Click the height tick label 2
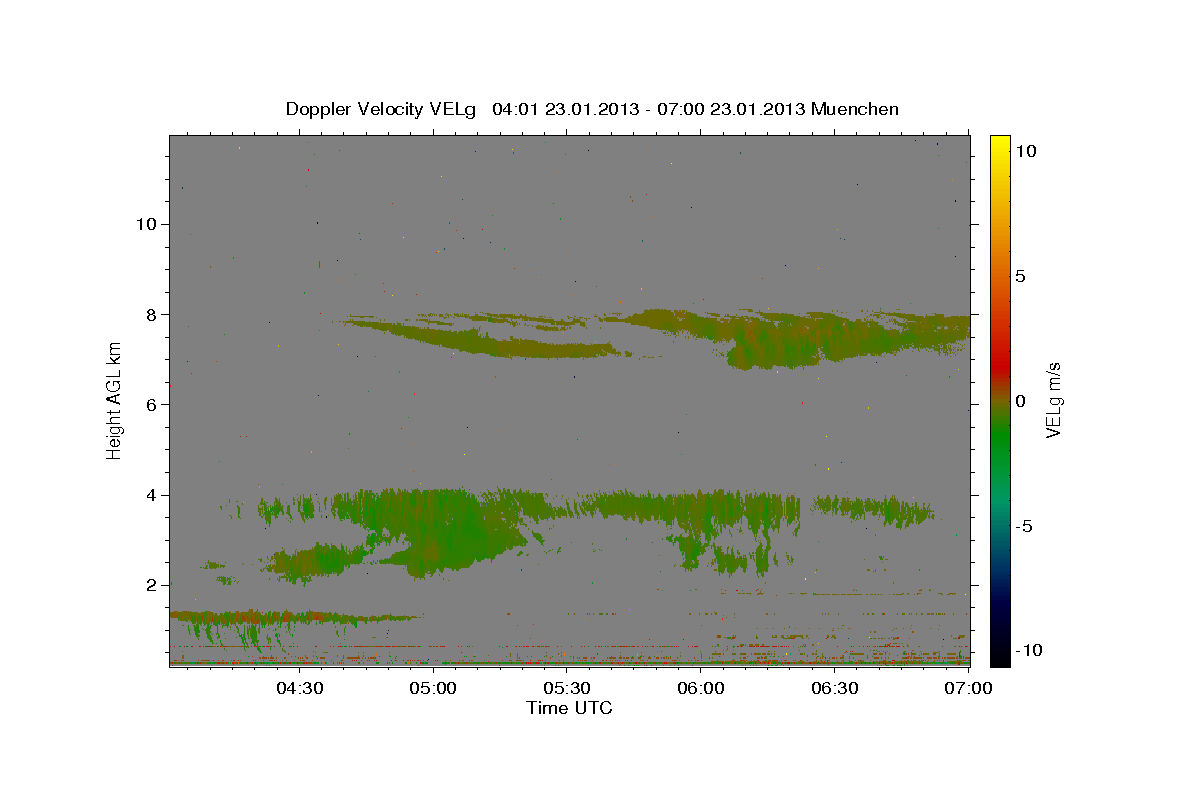This screenshot has height=800, width=1200. (153, 585)
